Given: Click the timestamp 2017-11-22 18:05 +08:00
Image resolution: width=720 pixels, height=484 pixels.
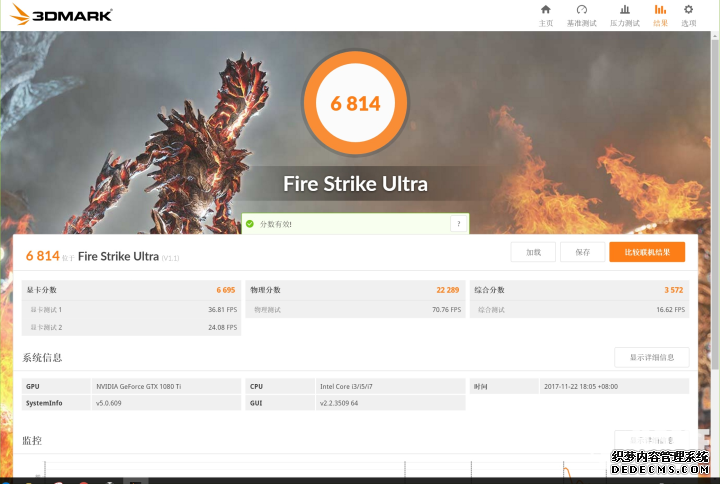Looking at the screenshot, I should (x=581, y=387).
